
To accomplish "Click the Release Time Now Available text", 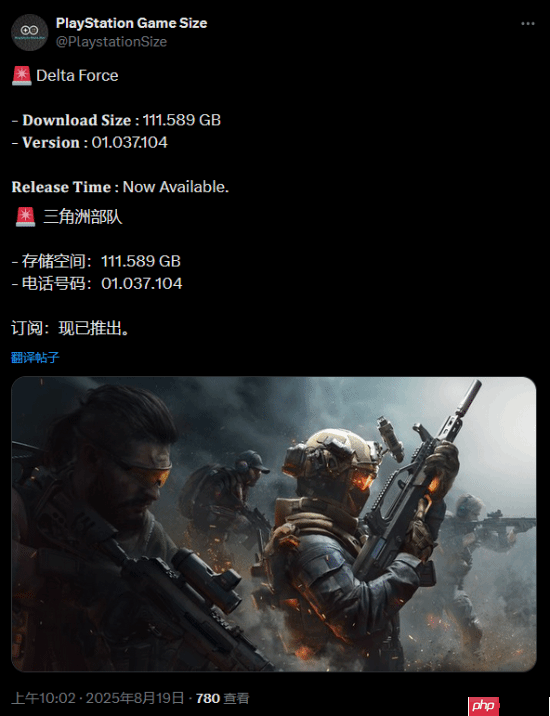I will [x=120, y=187].
